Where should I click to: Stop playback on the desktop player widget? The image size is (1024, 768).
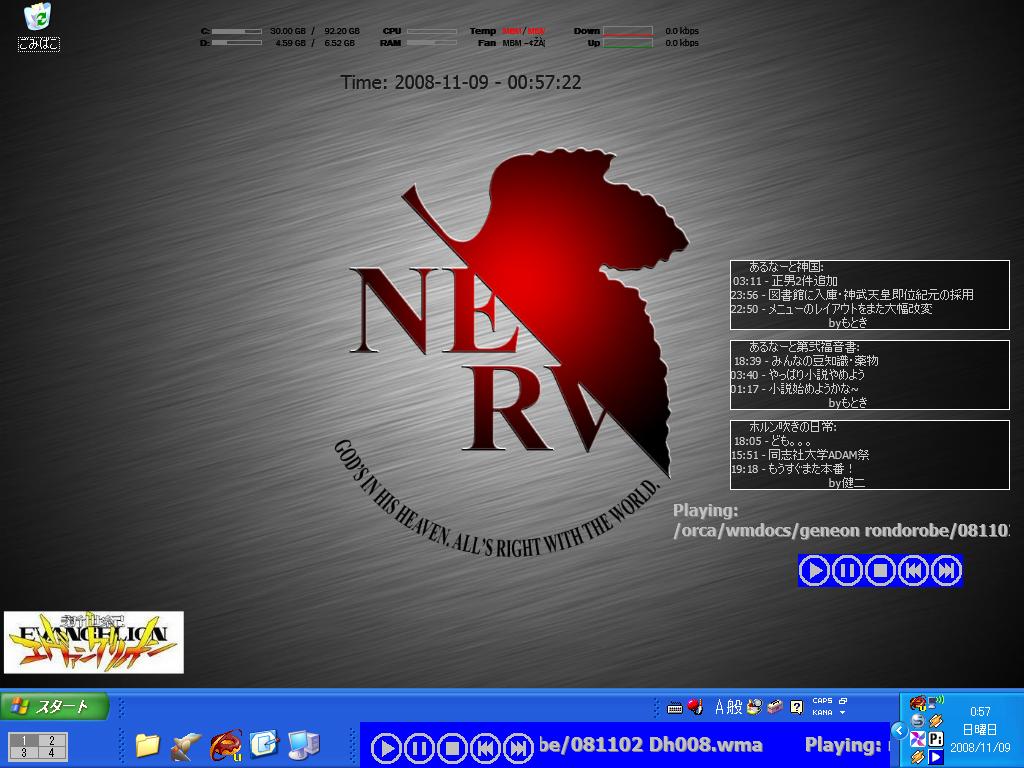click(880, 570)
